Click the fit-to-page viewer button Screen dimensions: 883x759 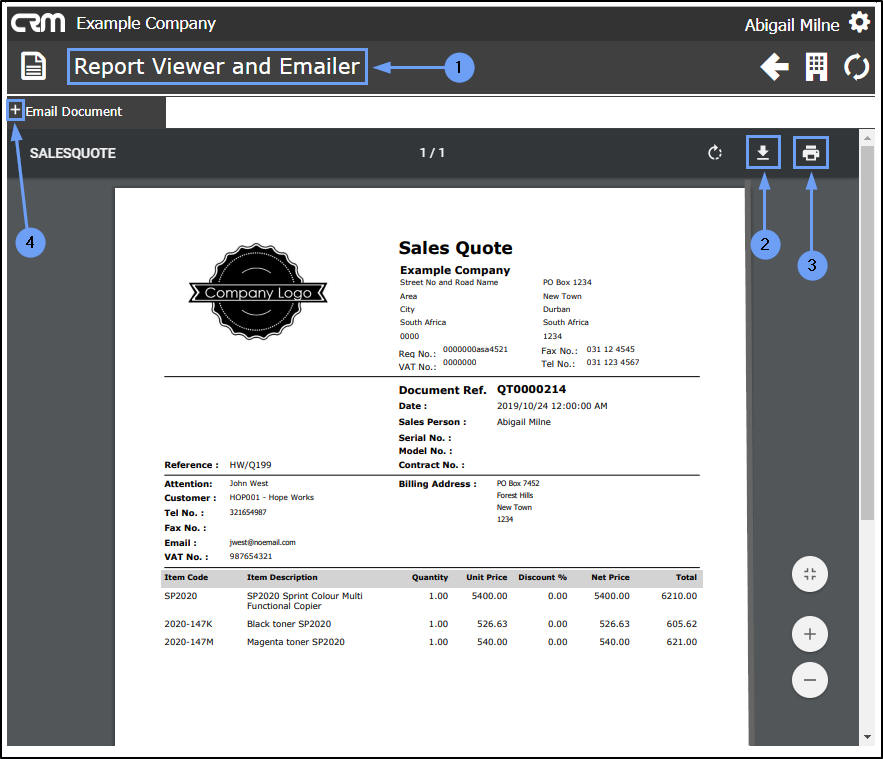809,574
